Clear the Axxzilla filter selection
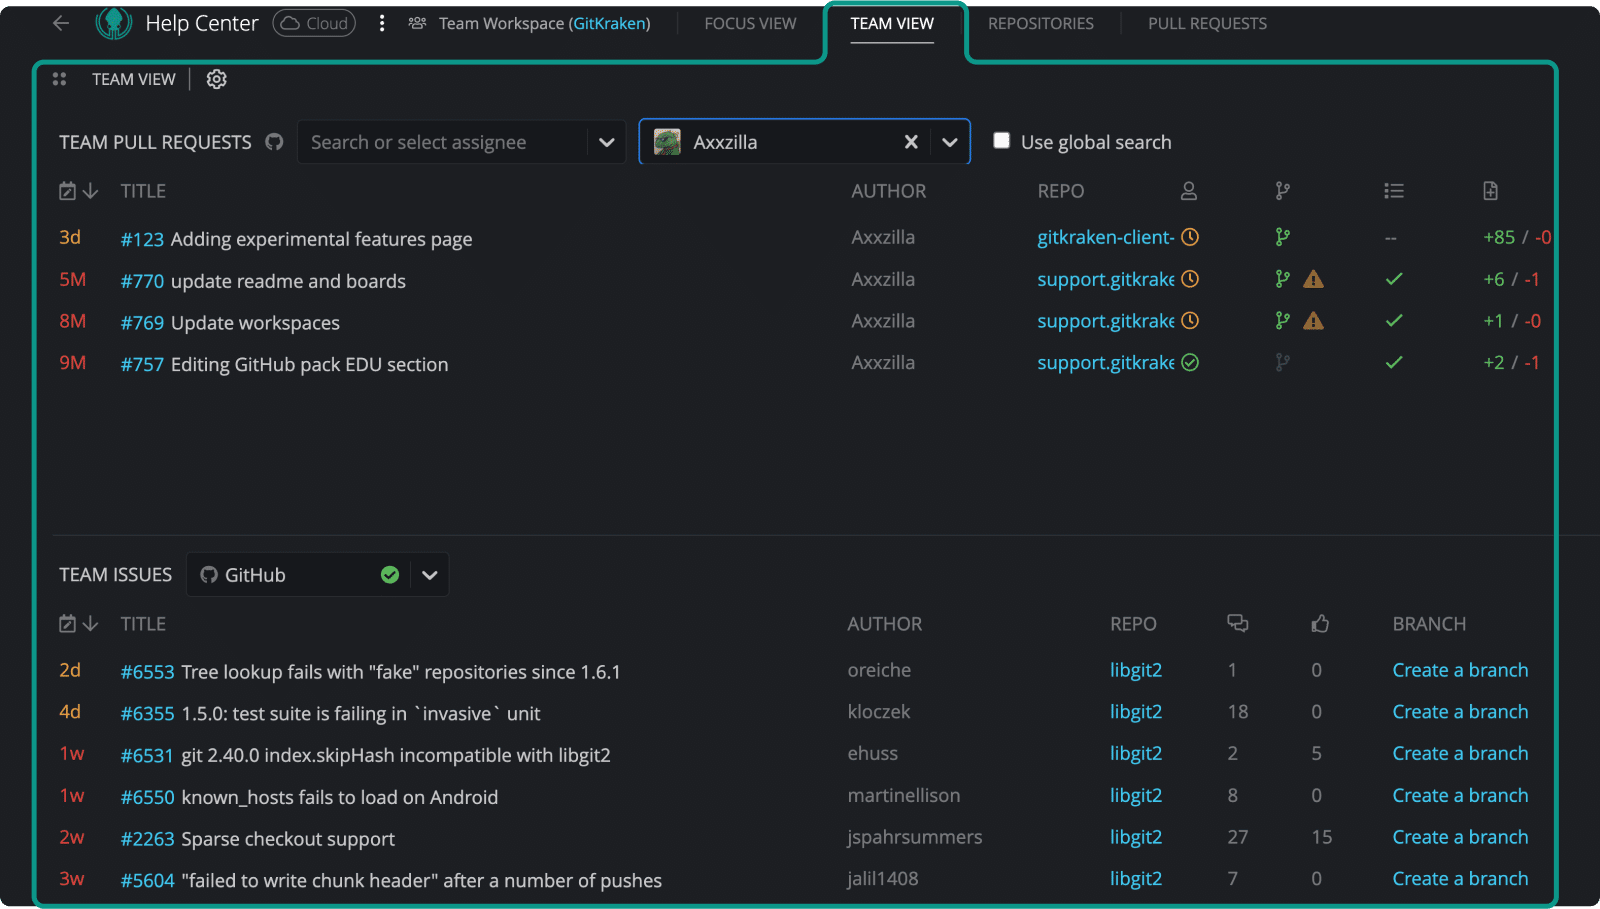The height and width of the screenshot is (909, 1600). click(x=911, y=142)
